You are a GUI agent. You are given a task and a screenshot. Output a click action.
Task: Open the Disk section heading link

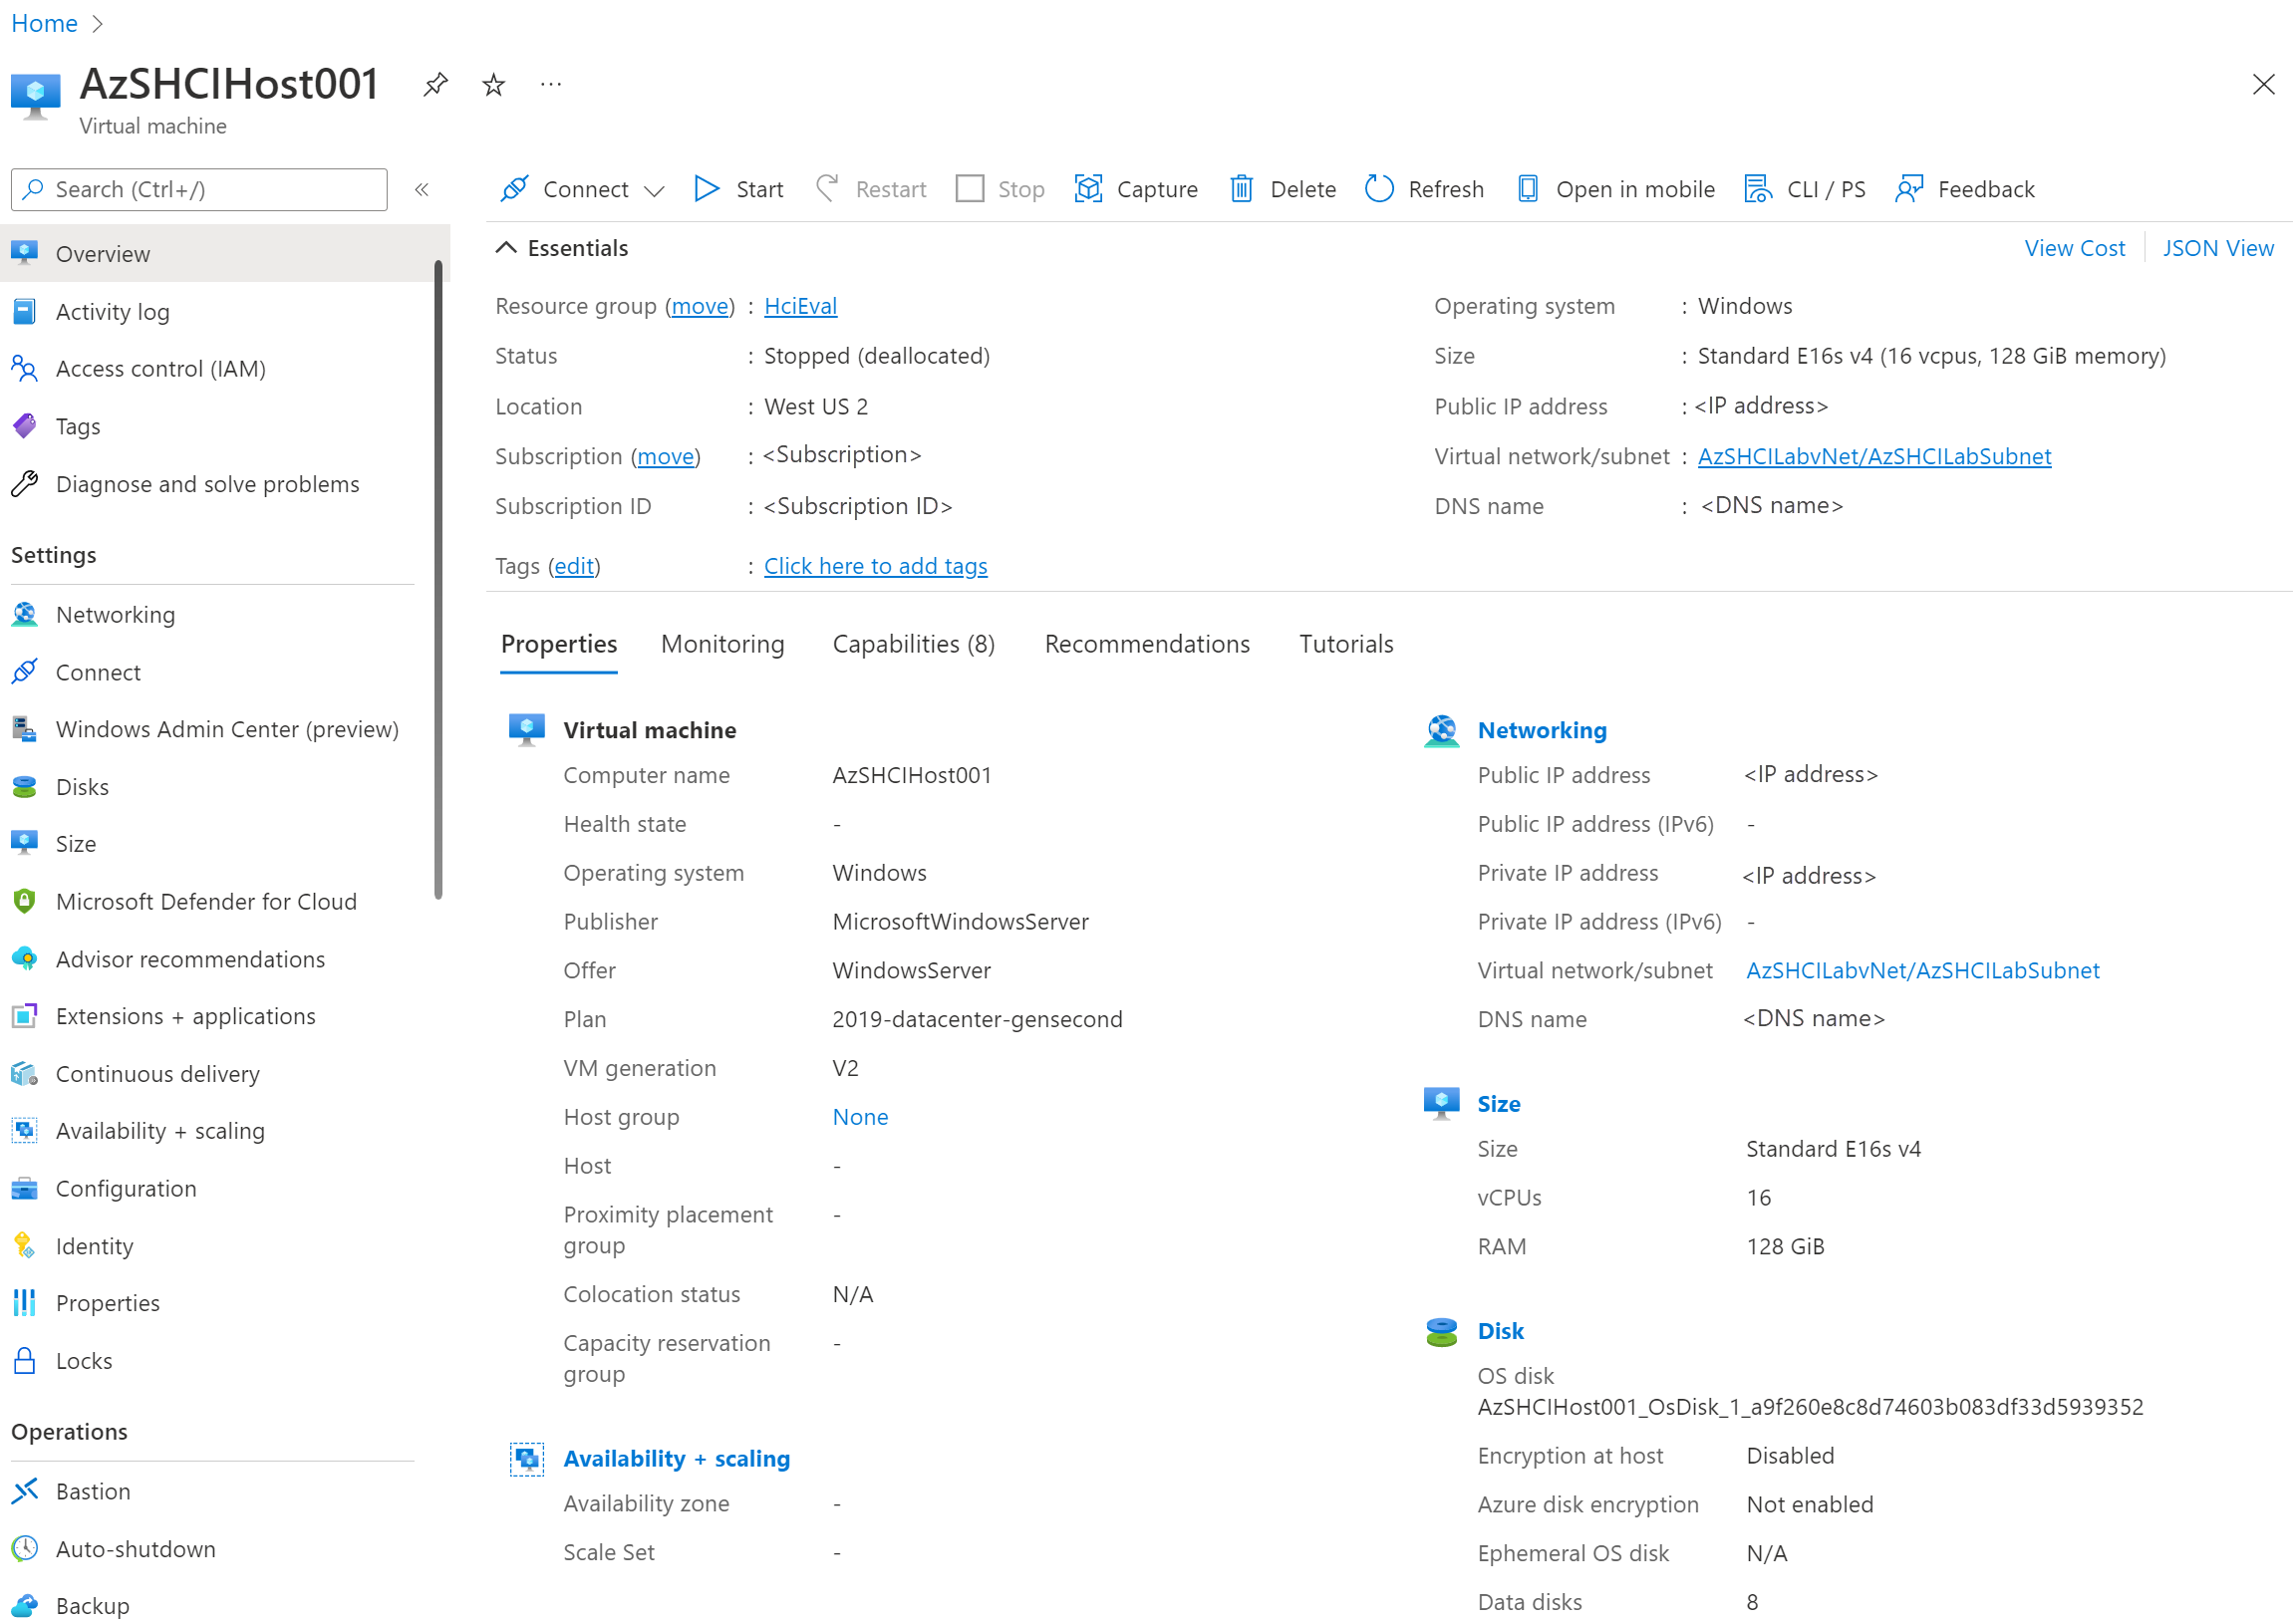pos(1502,1333)
